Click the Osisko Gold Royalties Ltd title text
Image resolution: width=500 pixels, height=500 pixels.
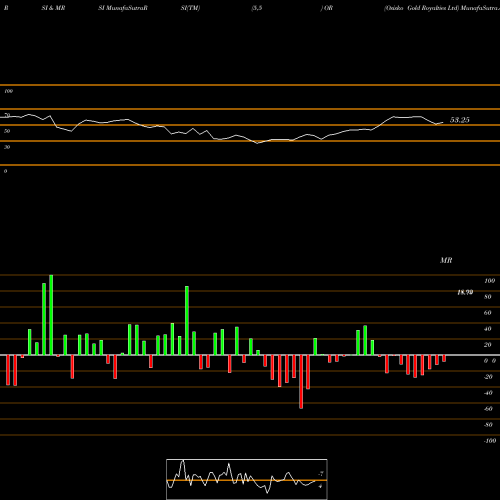(422, 8)
